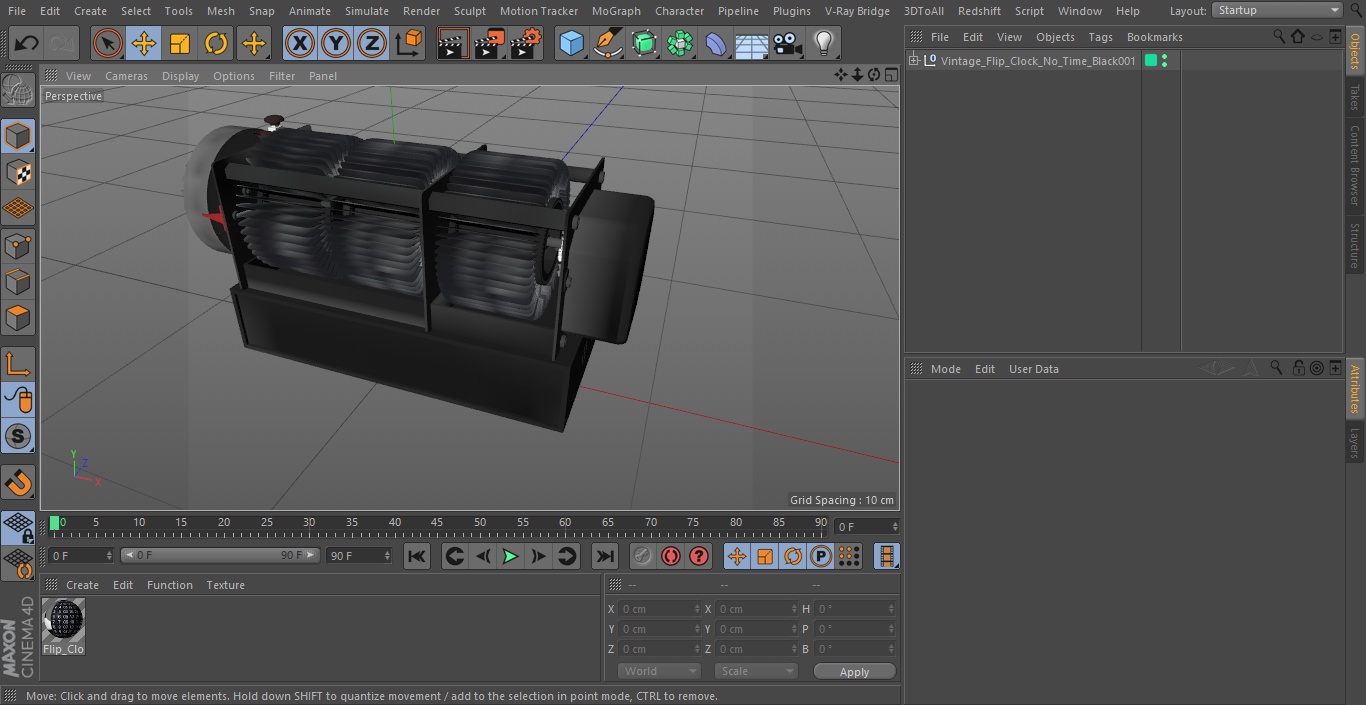Switch to Texture mode checker icon
Screen dimensions: 1366x705
click(18, 172)
